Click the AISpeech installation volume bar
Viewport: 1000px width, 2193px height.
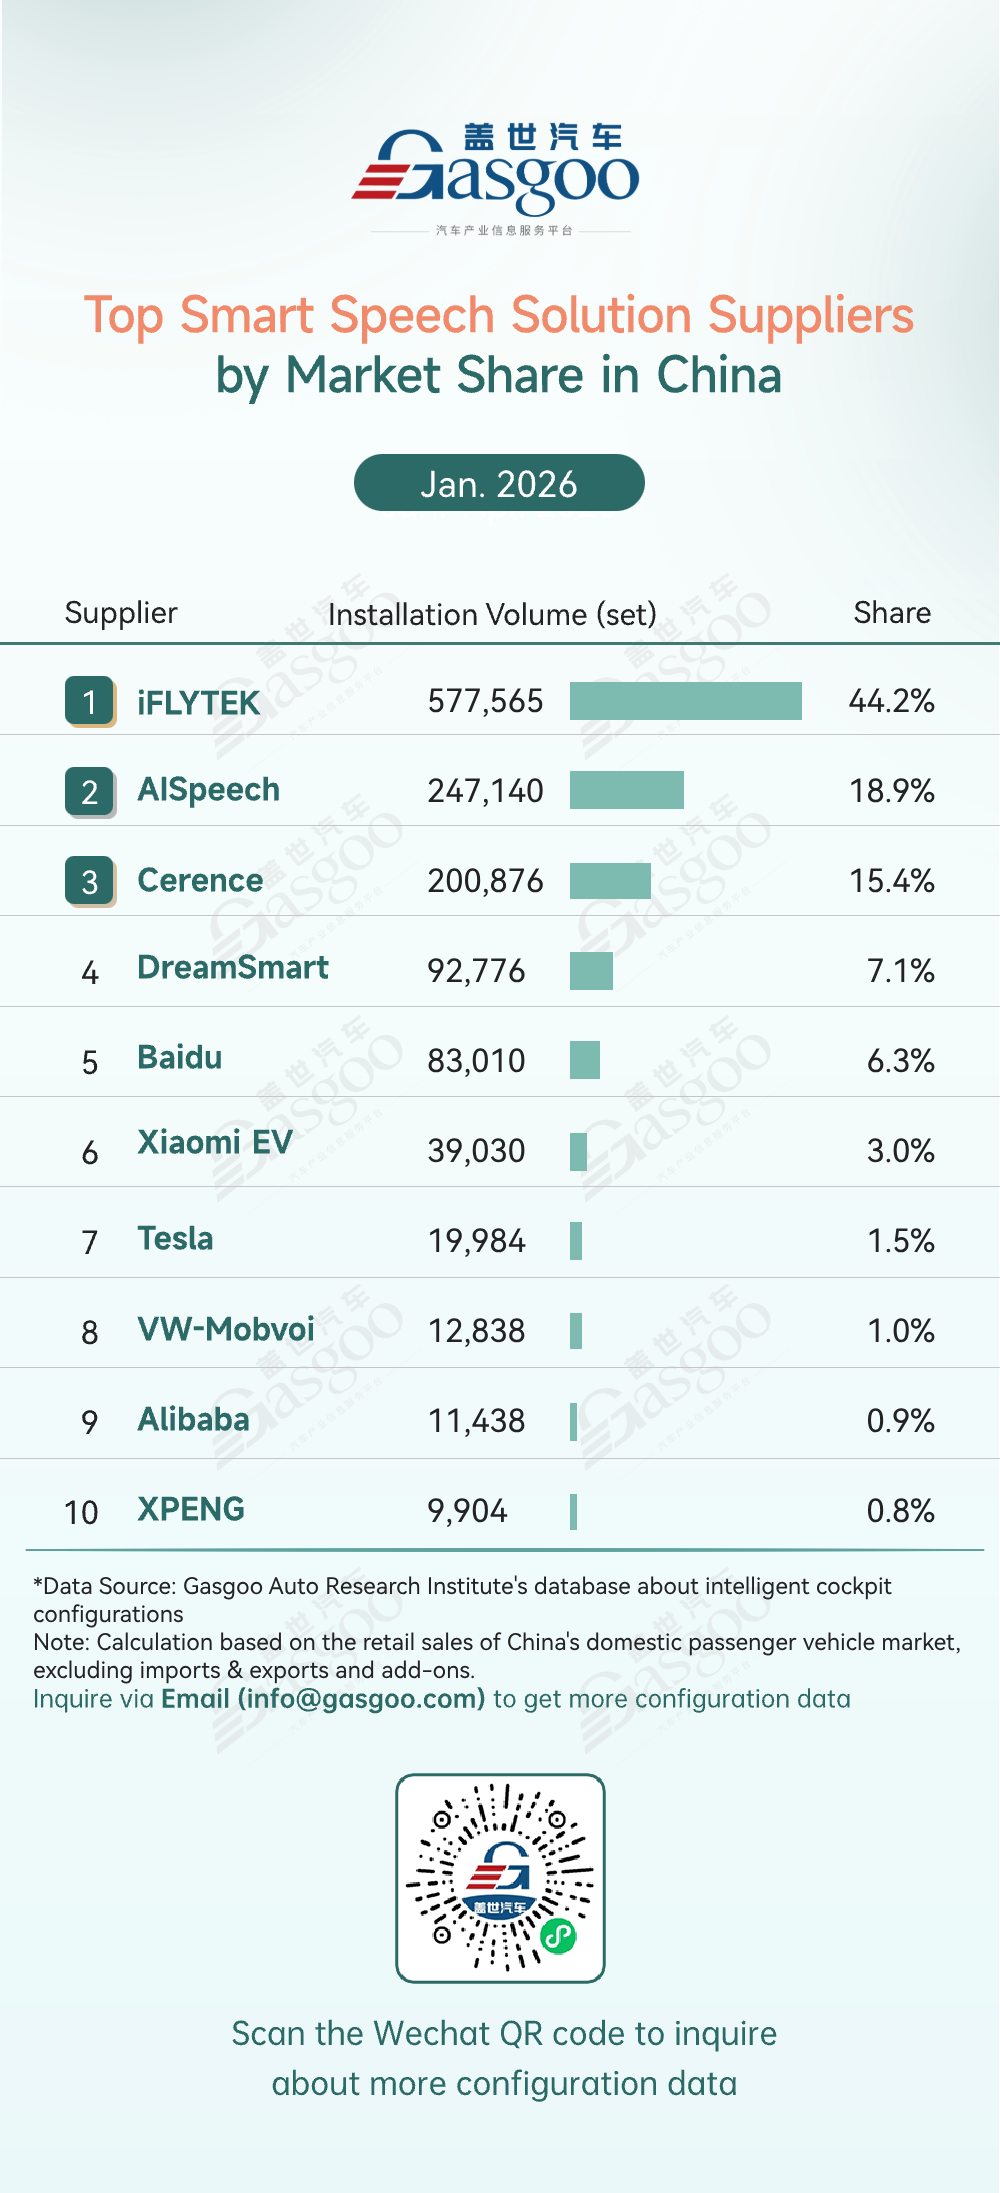tap(626, 790)
